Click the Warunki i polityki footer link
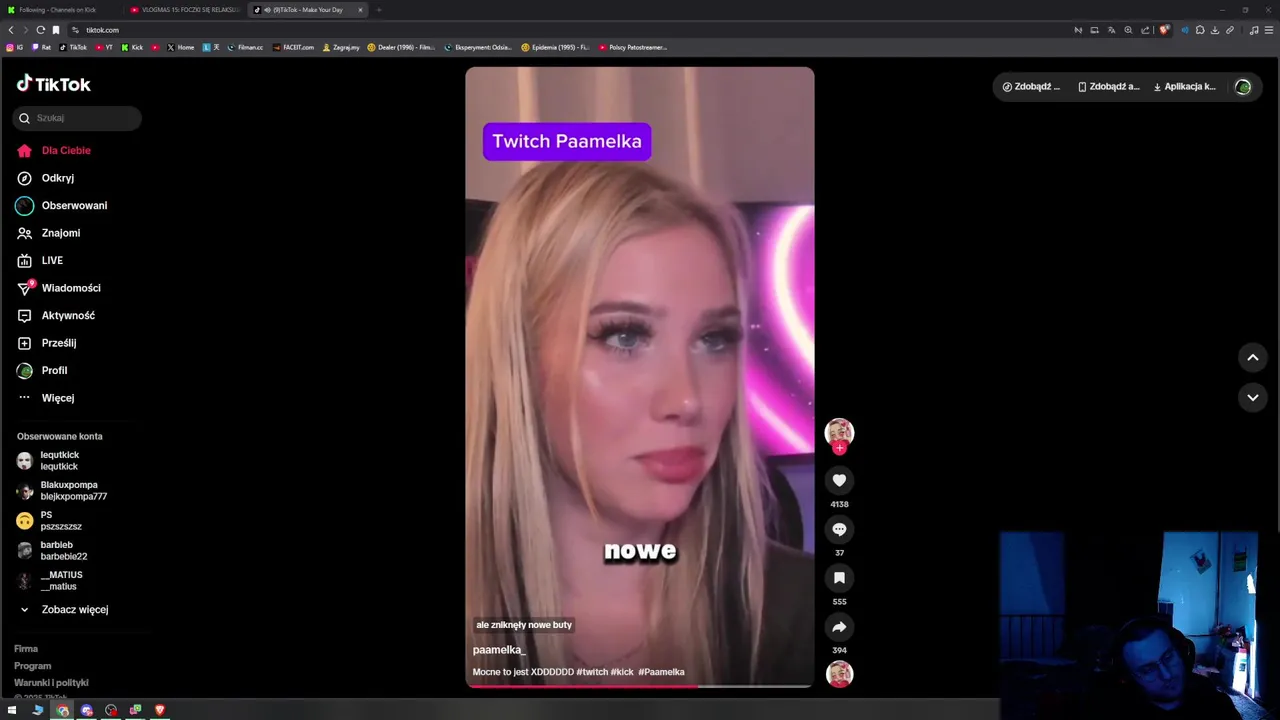Image resolution: width=1280 pixels, height=720 pixels. coord(51,683)
